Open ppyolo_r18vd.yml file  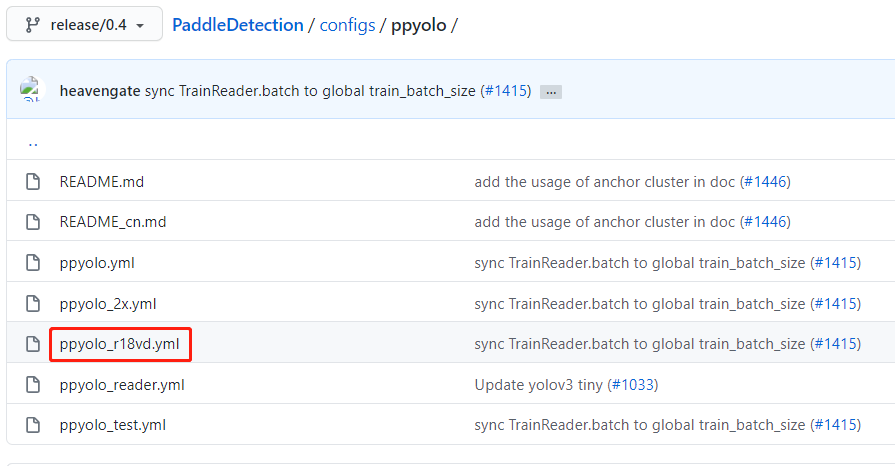(119, 344)
